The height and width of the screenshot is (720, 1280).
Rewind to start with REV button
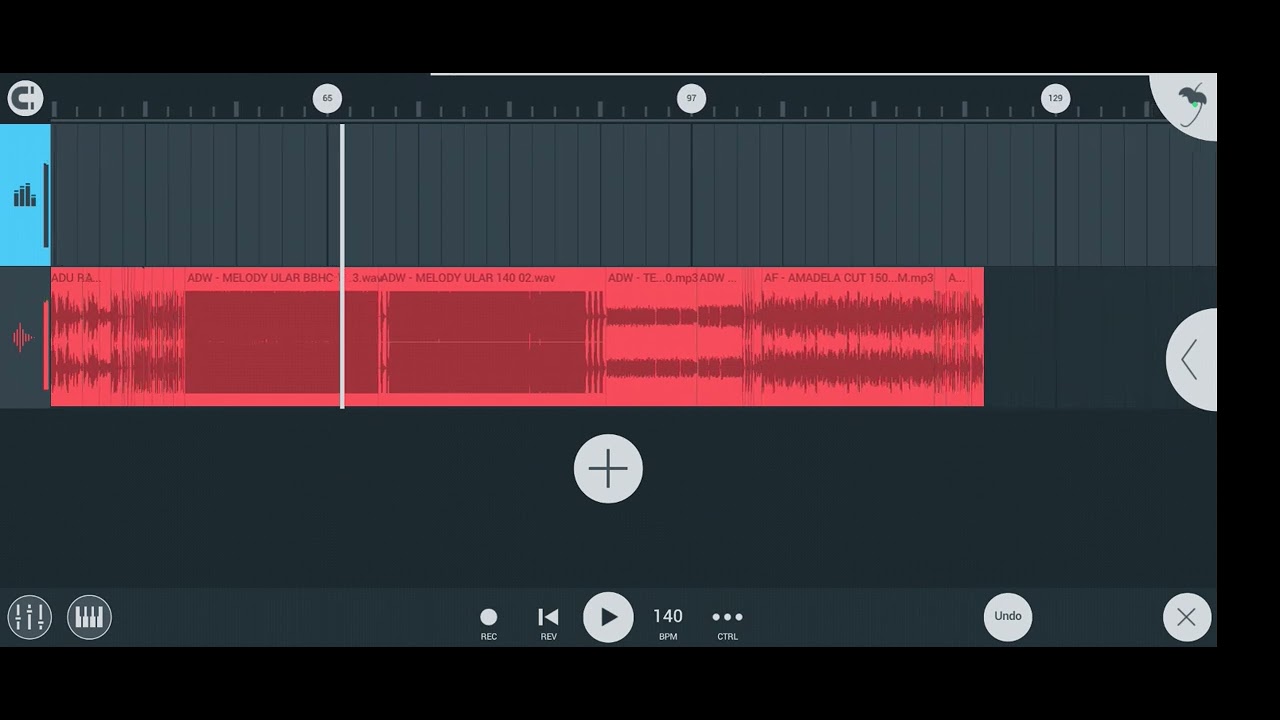(x=548, y=623)
